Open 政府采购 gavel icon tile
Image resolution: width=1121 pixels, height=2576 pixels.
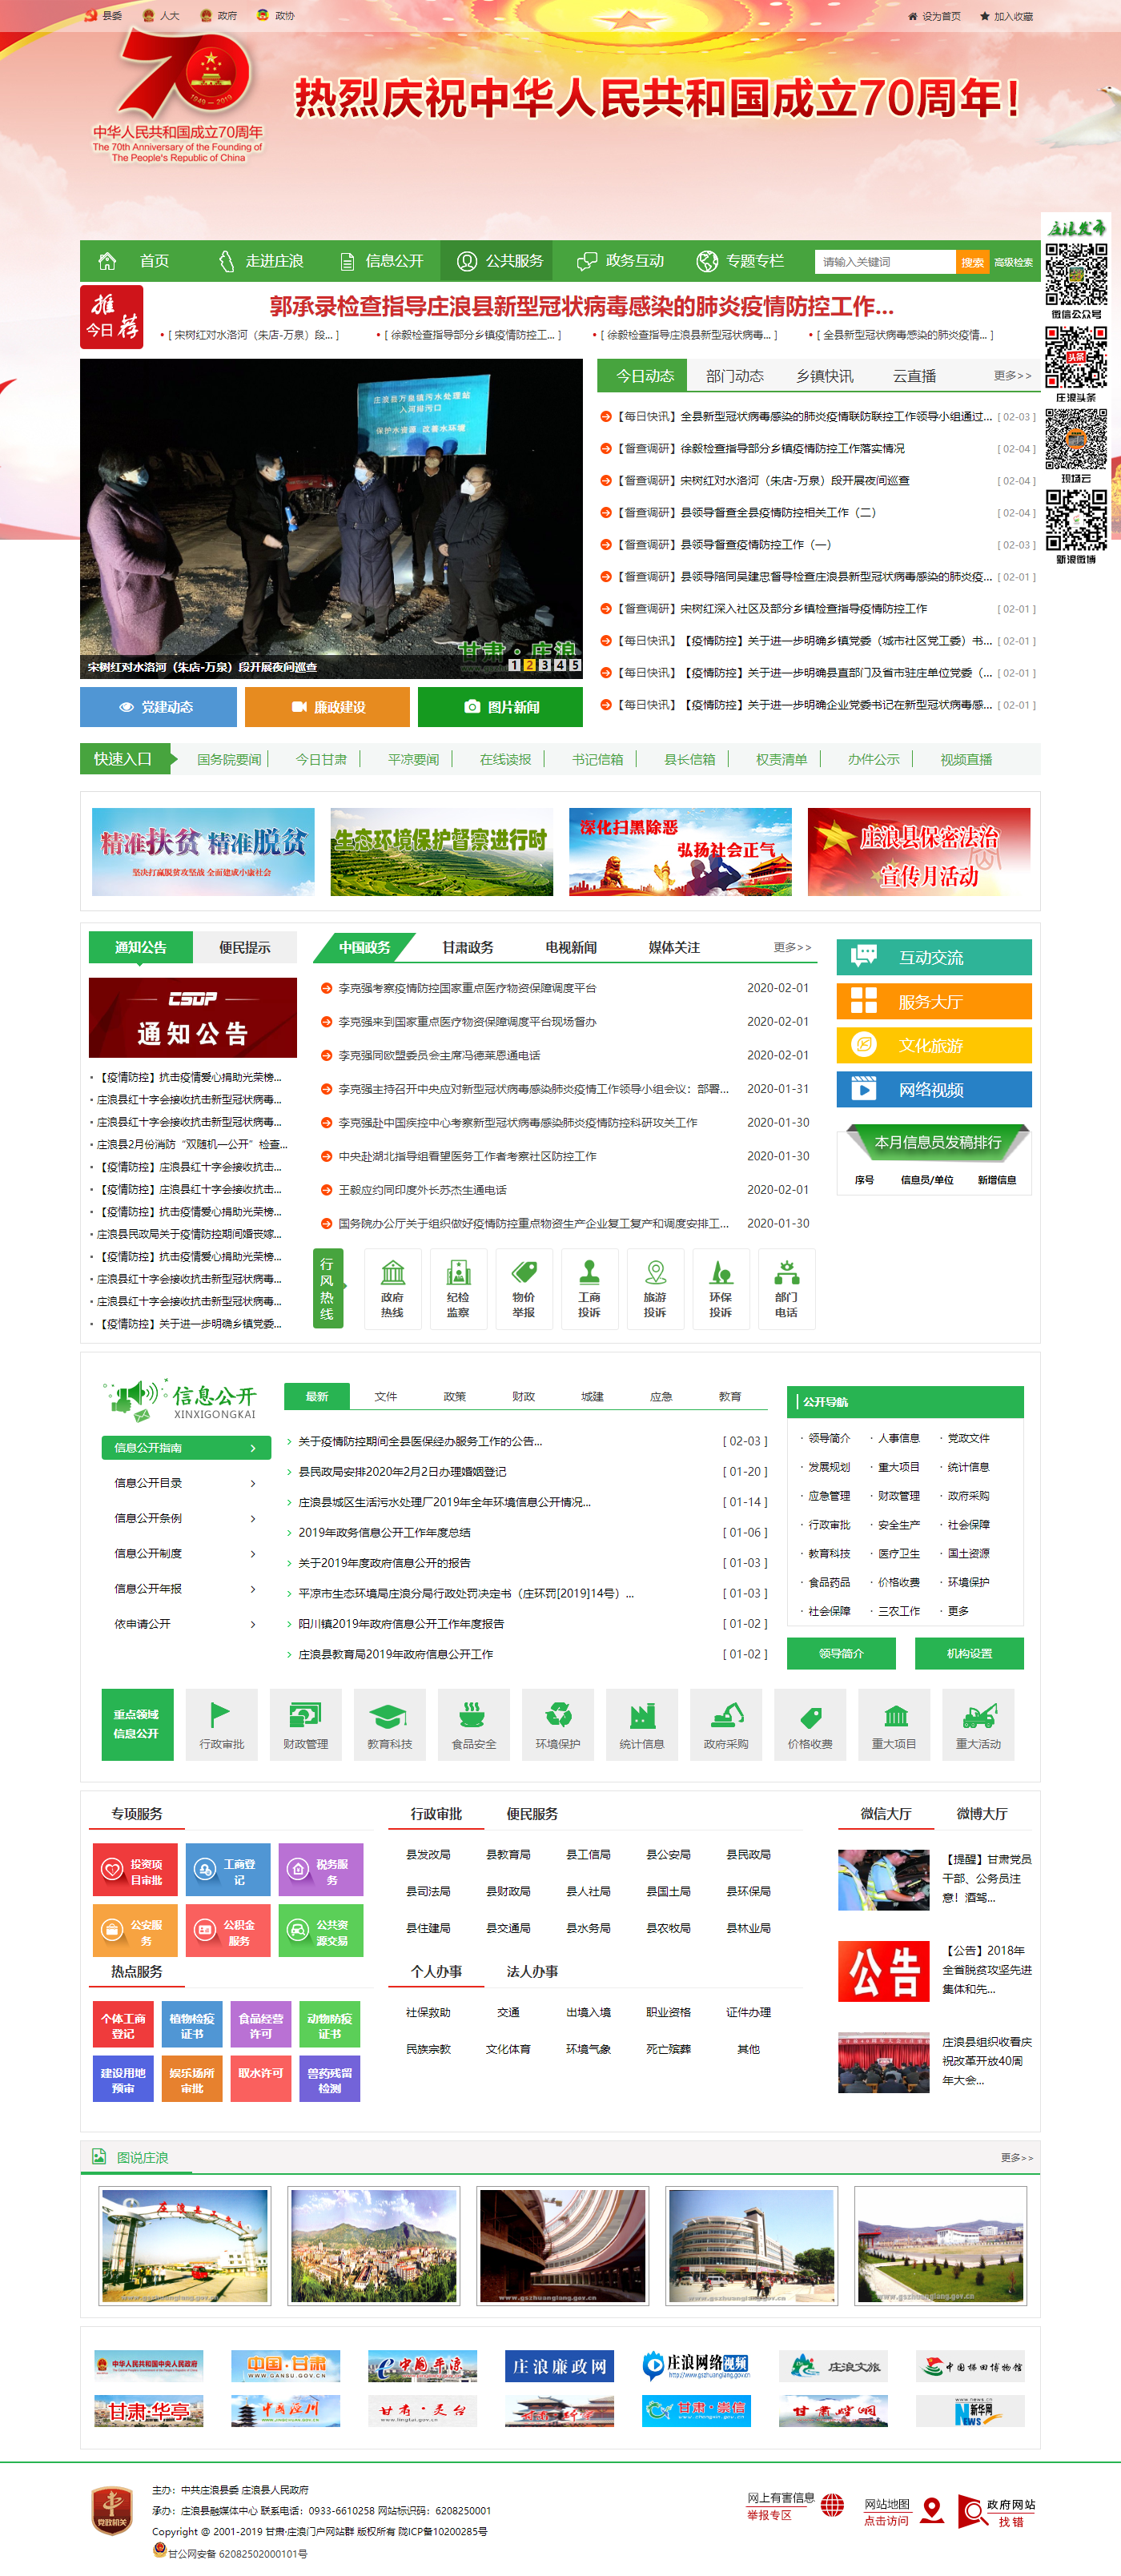725,1724
